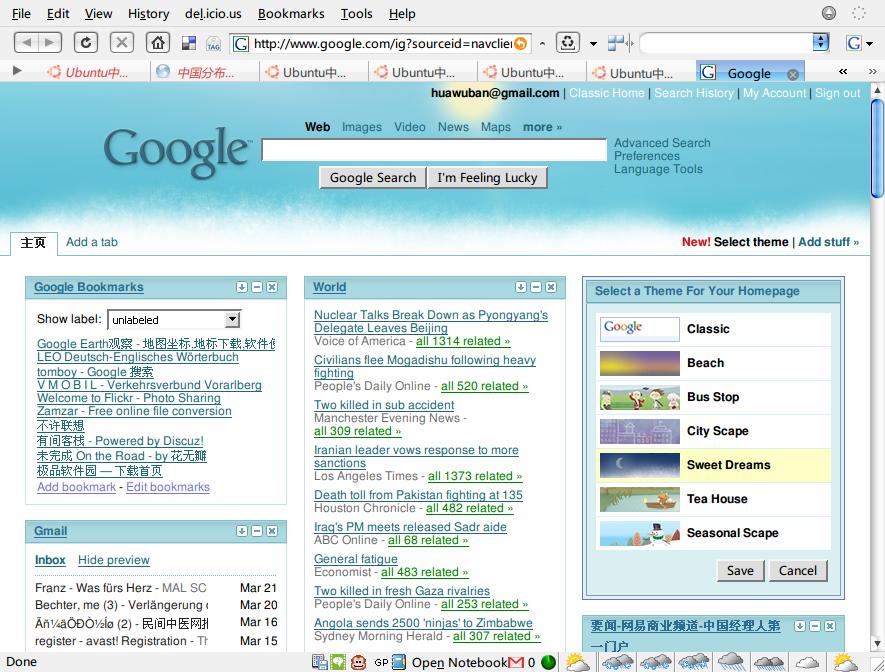Click the leftmost computer status bar icon

point(320,662)
